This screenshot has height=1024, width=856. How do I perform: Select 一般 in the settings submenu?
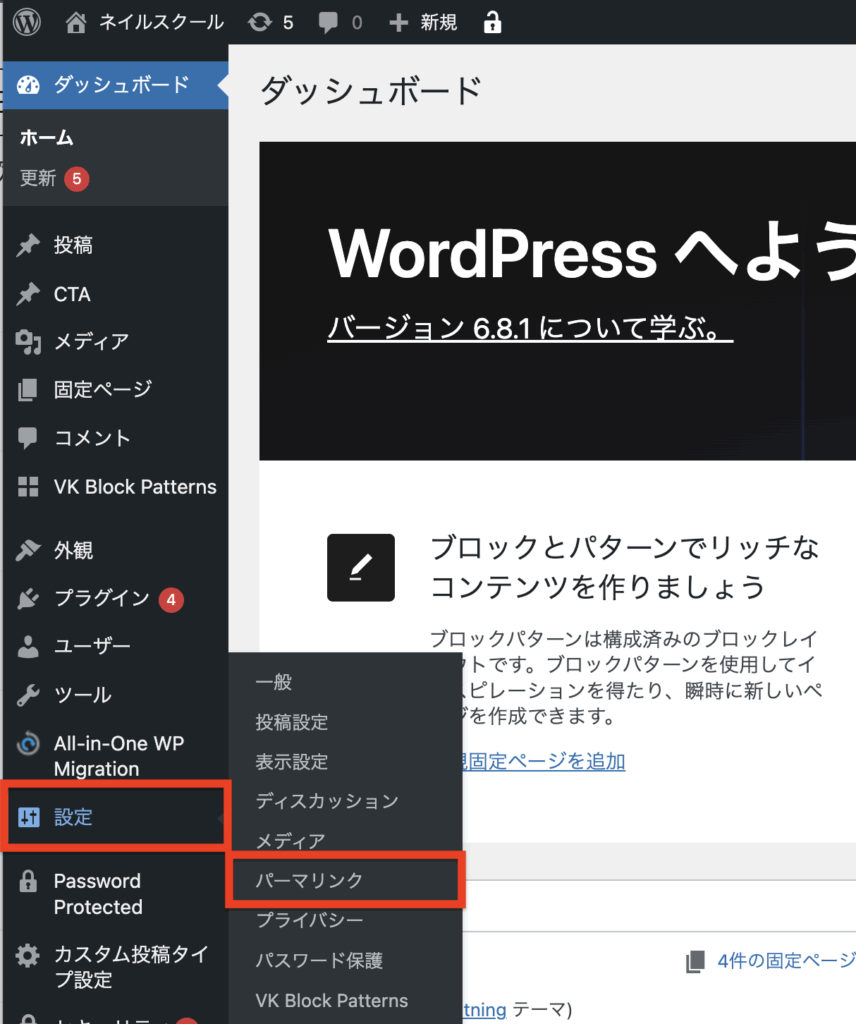tap(274, 682)
